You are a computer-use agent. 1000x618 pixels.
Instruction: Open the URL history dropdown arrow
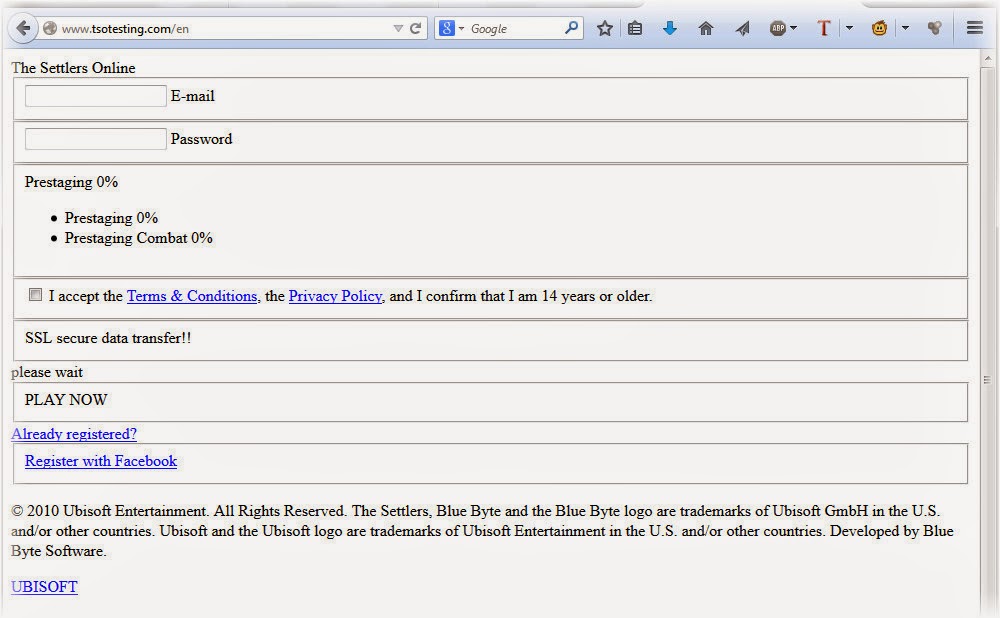click(x=398, y=29)
